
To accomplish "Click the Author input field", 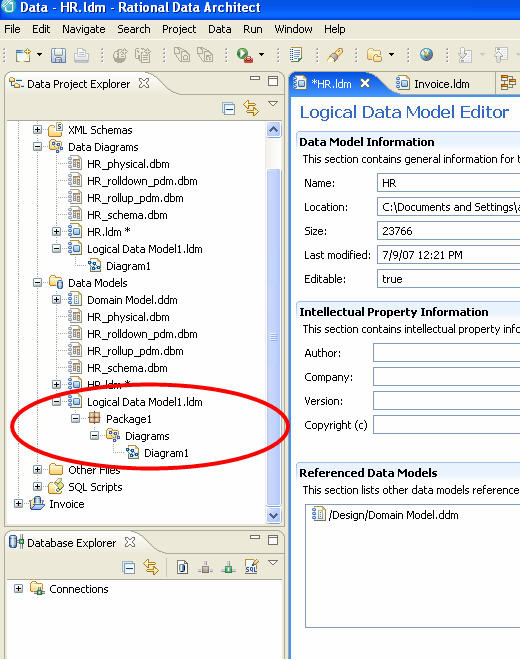I will point(447,353).
